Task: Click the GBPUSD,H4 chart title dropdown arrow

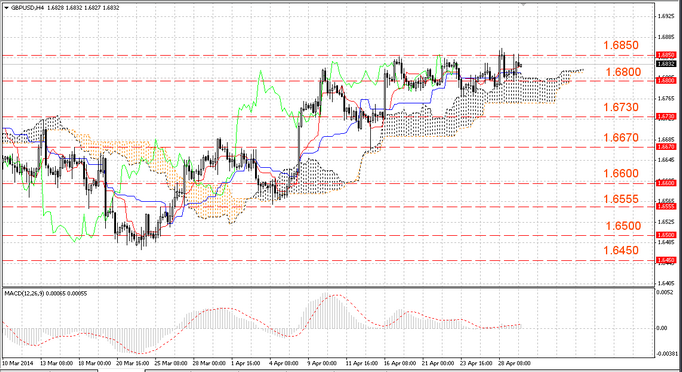Action: [6, 8]
